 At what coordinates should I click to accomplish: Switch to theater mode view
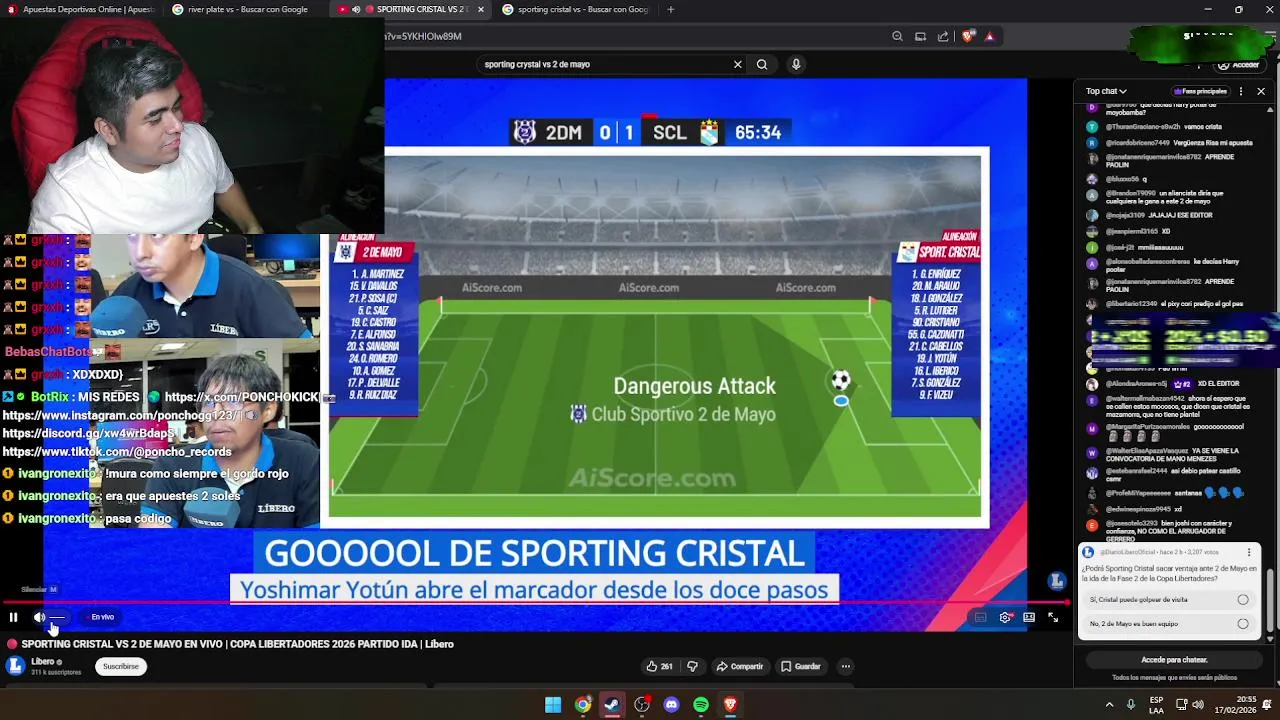1029,617
